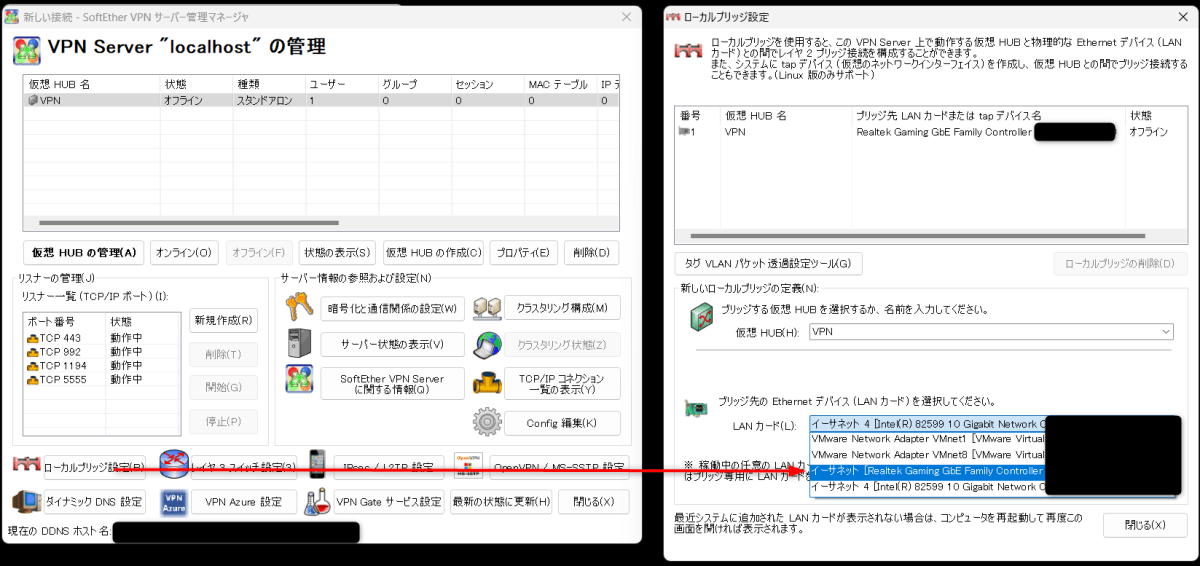Click 仮想 HUB の作成(C) button
The width and height of the screenshot is (1200, 566).
(435, 253)
